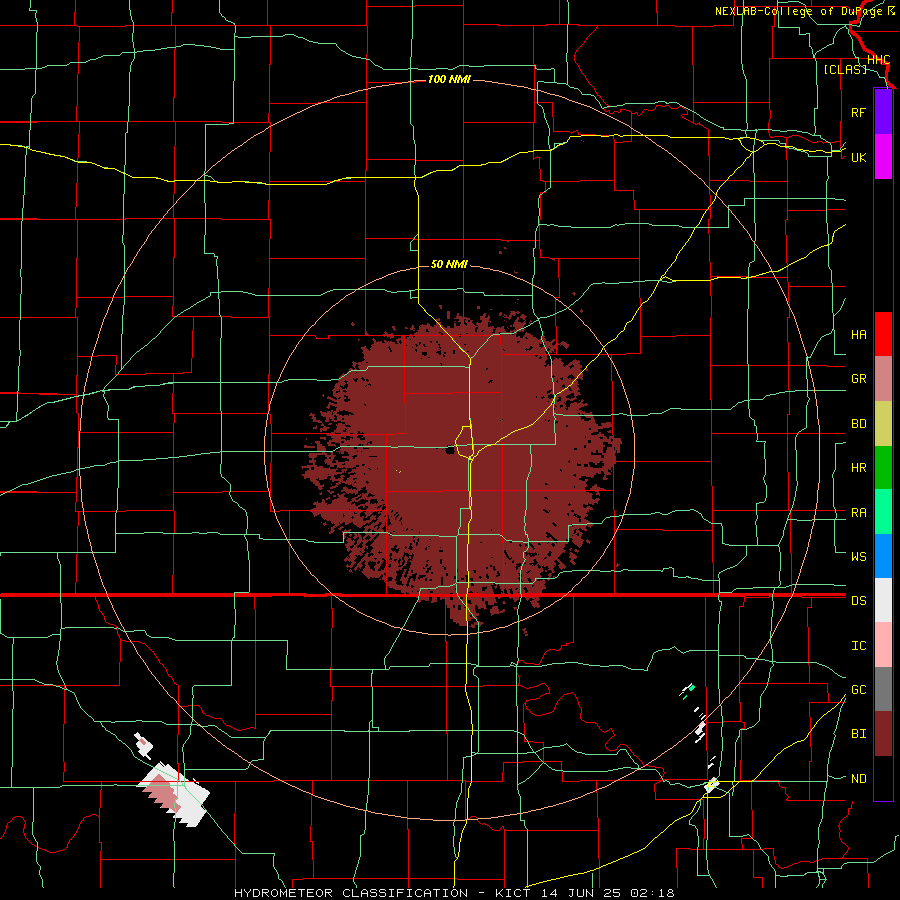900x900 pixels.
Task: Click the BI legend label
Action: pos(858,734)
